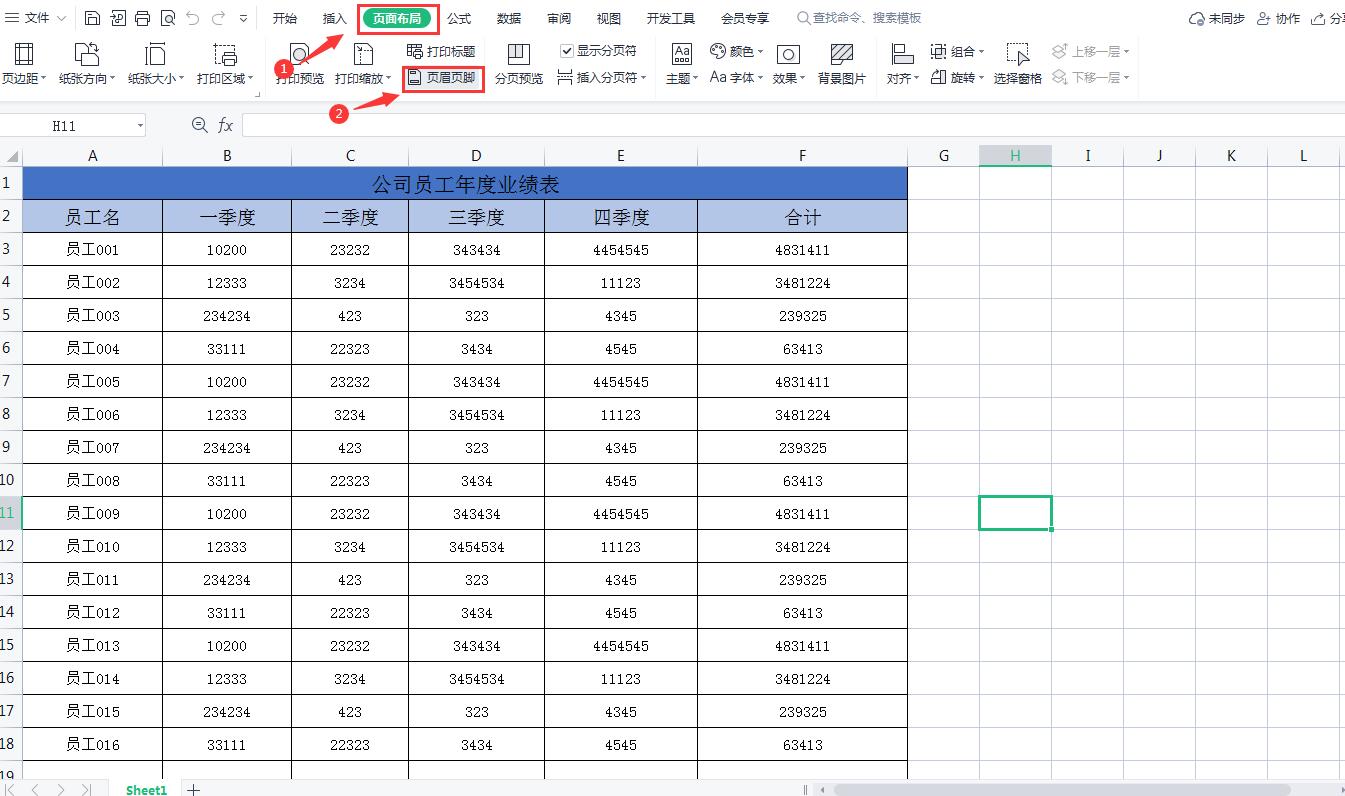This screenshot has height=796, width=1345.
Task: Click the 未同步 cloud sync button
Action: (x=1216, y=18)
